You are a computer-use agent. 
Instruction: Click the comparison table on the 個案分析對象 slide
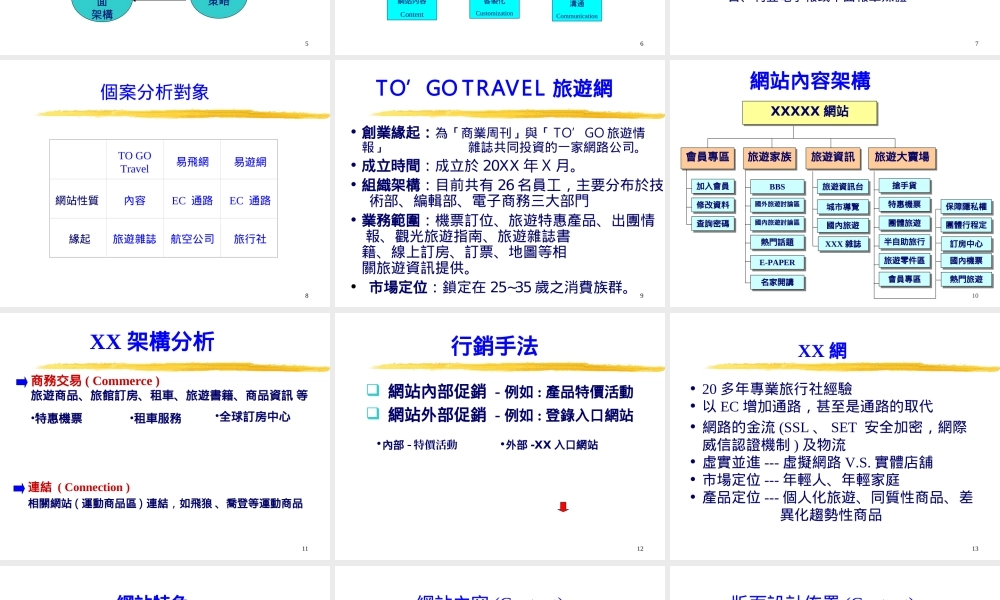click(x=162, y=200)
